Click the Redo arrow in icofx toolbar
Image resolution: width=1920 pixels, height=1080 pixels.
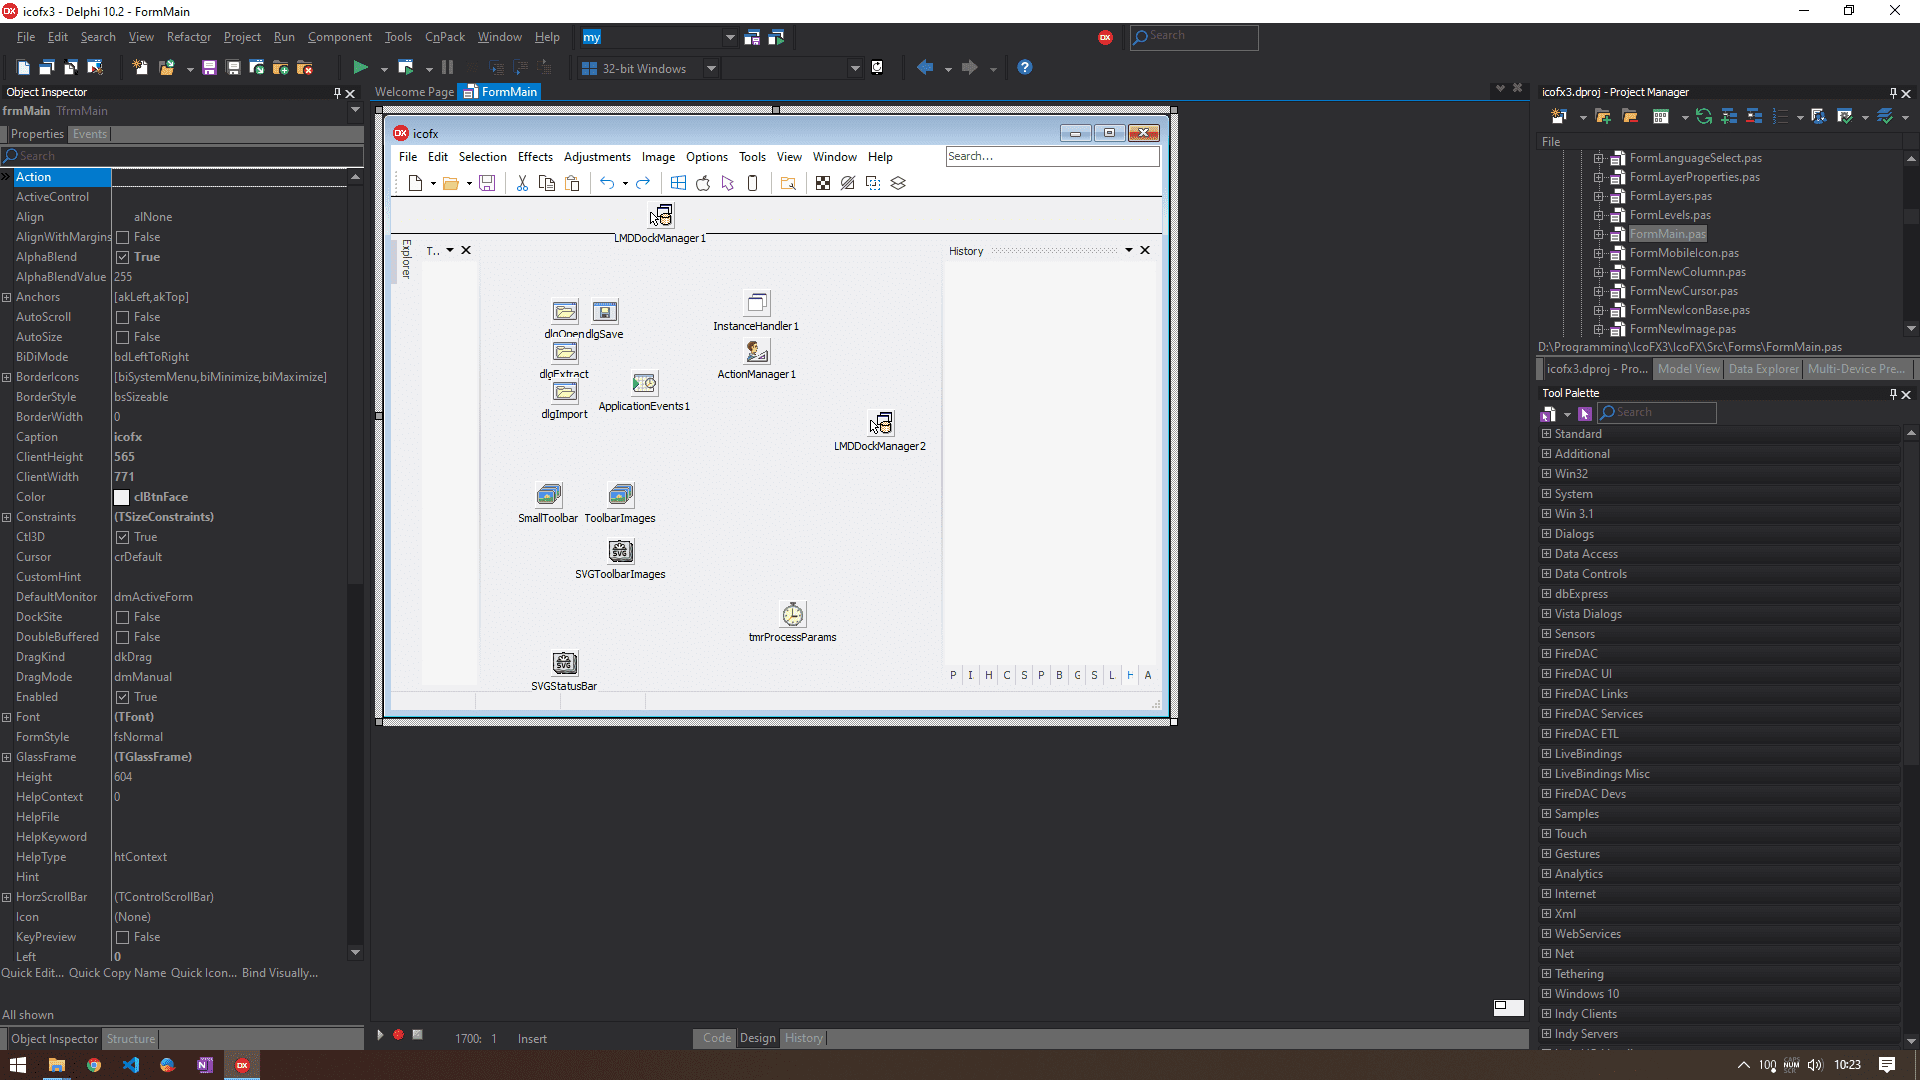[643, 183]
